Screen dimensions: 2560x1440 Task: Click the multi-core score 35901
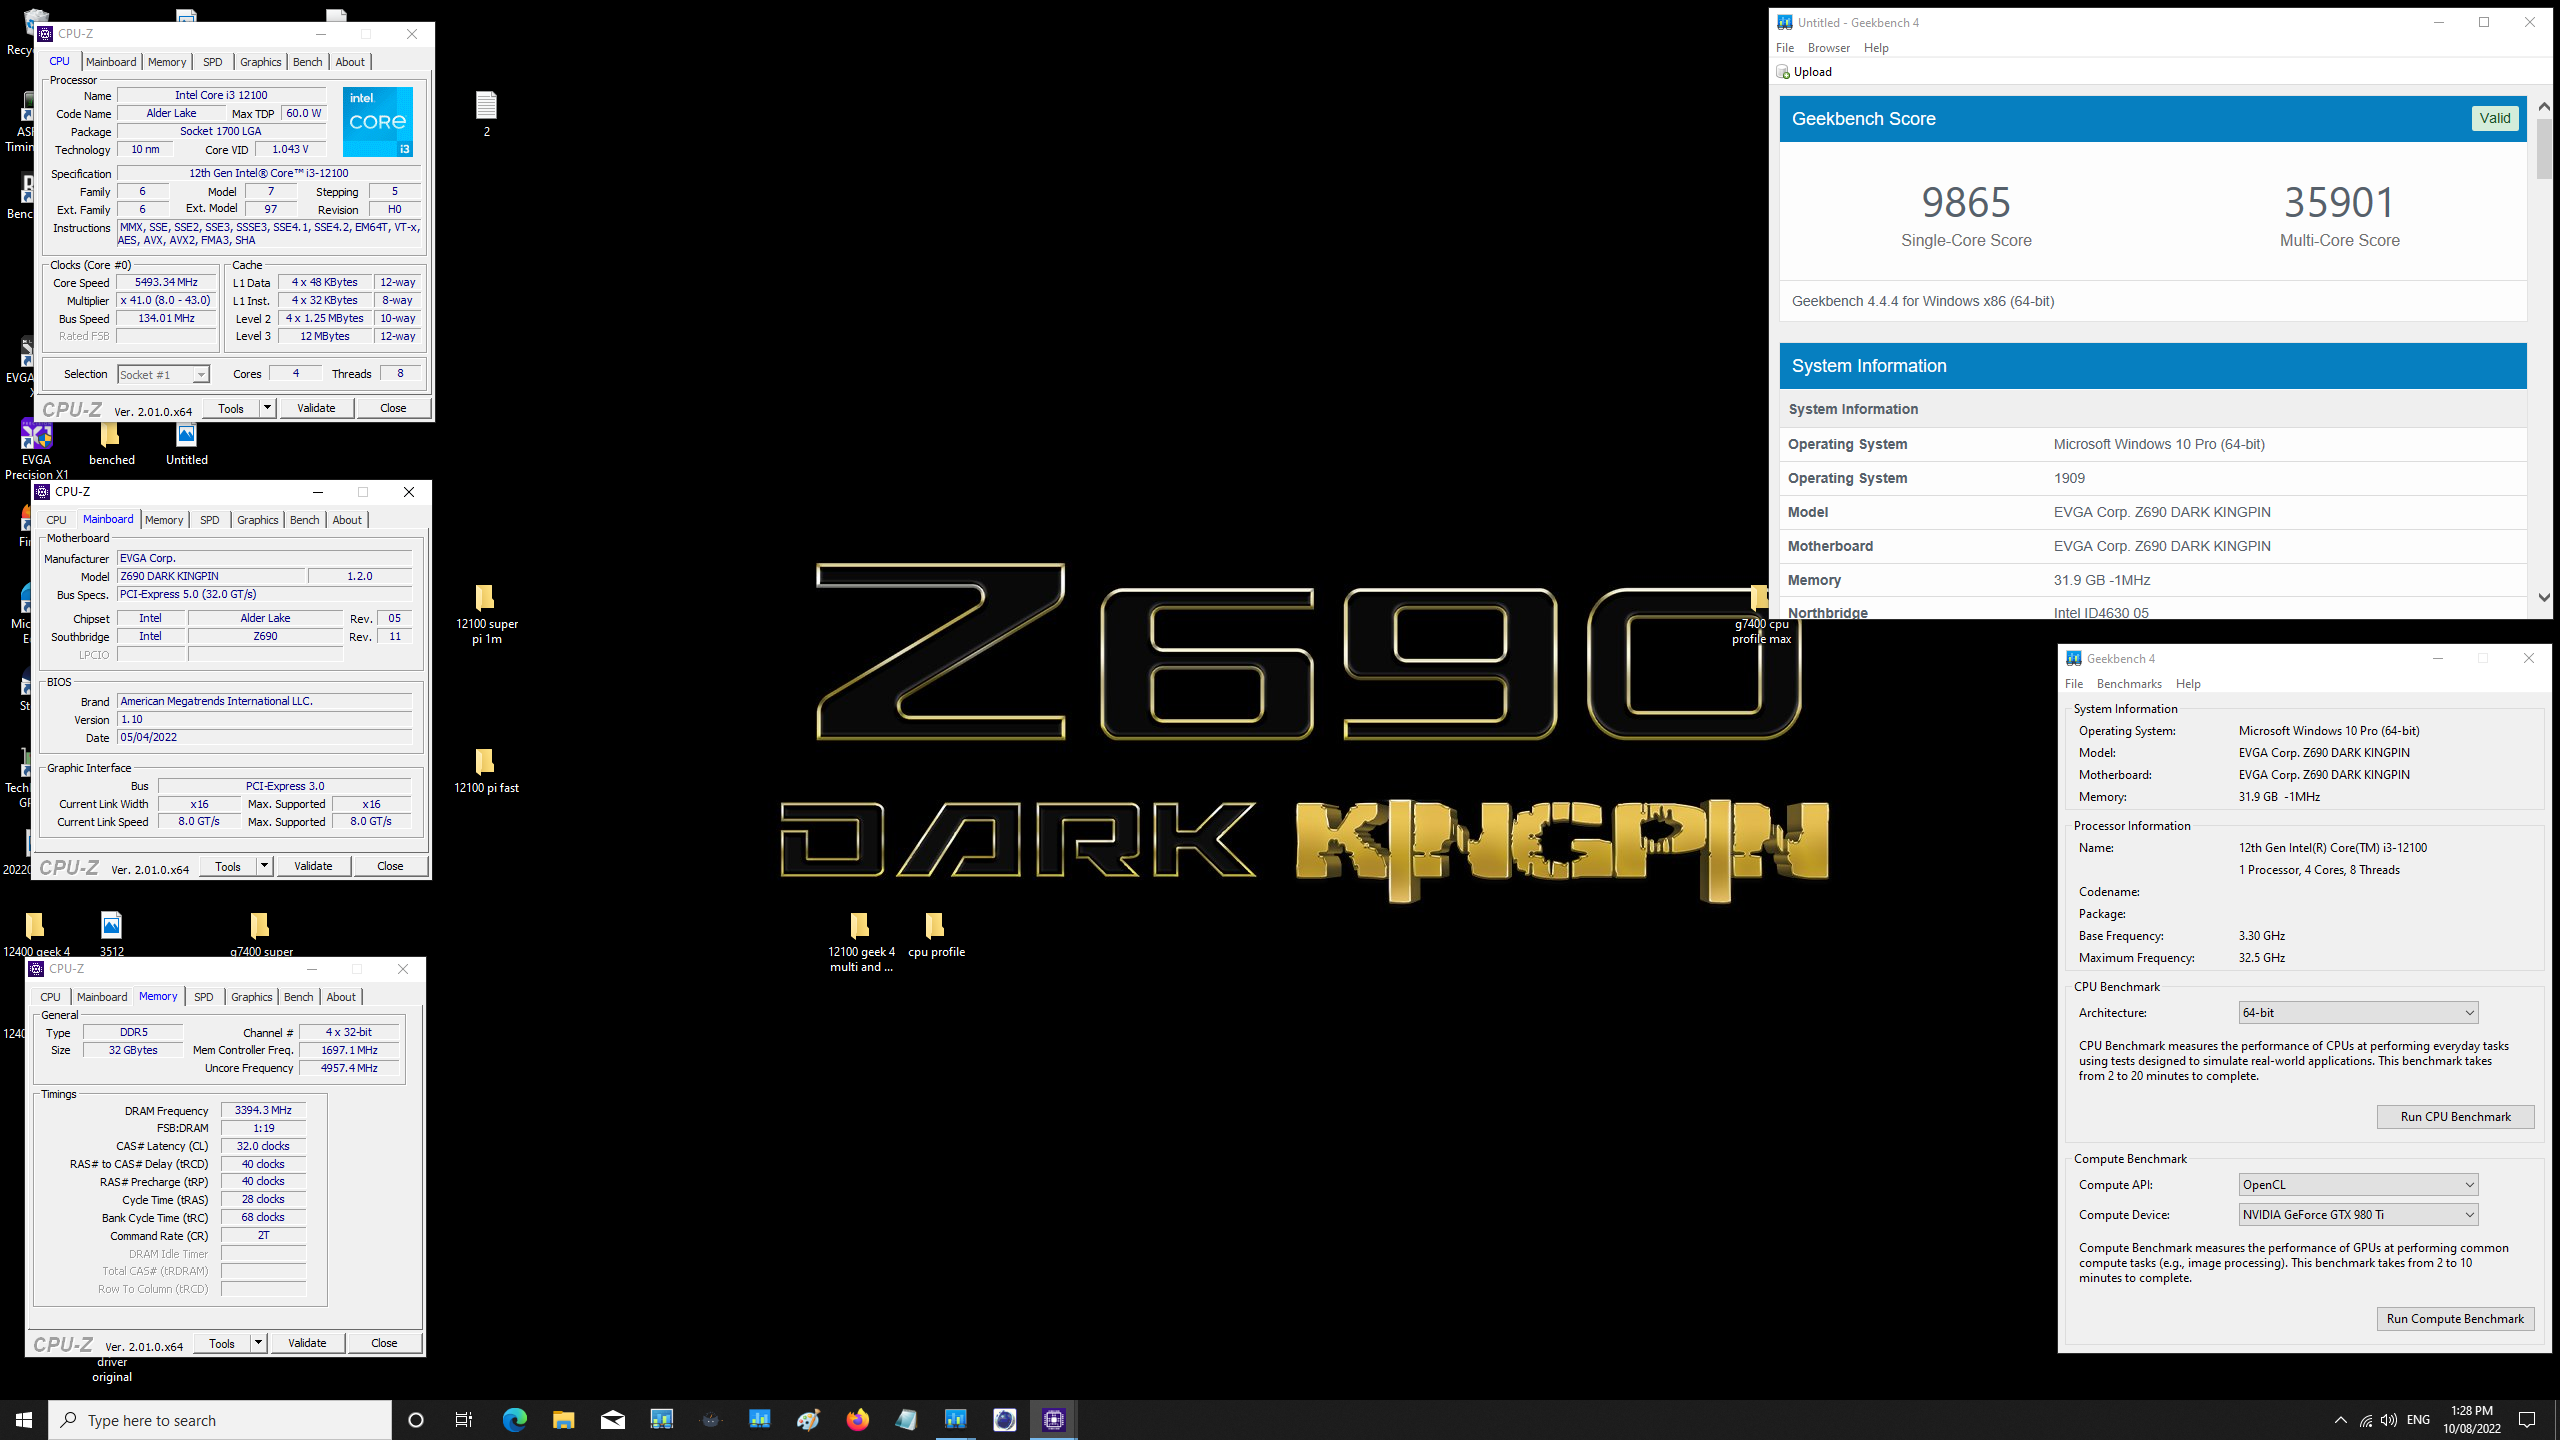(x=2339, y=202)
